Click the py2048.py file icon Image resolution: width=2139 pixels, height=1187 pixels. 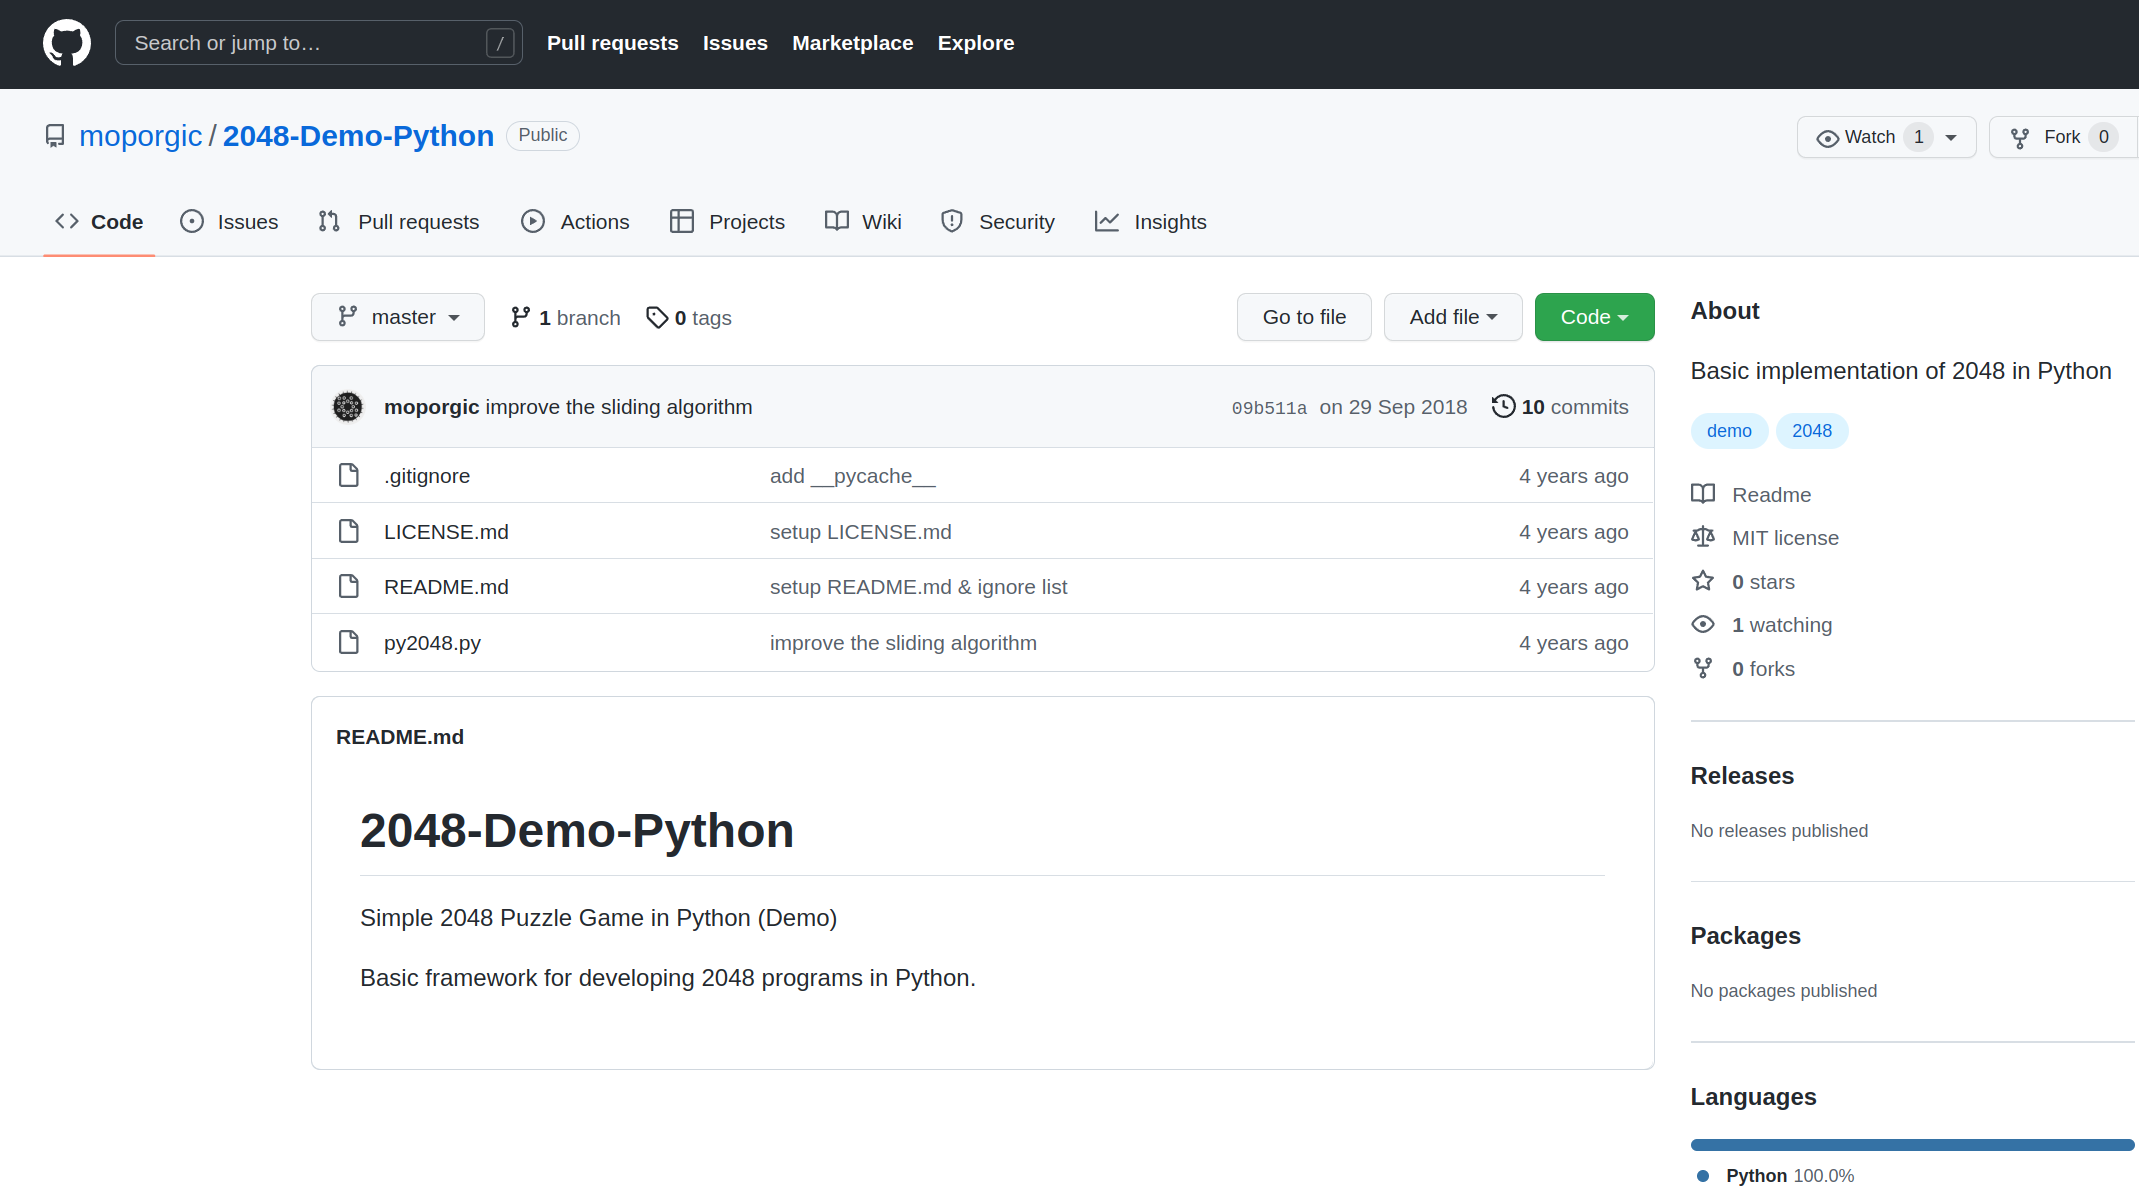pyautogui.click(x=349, y=642)
